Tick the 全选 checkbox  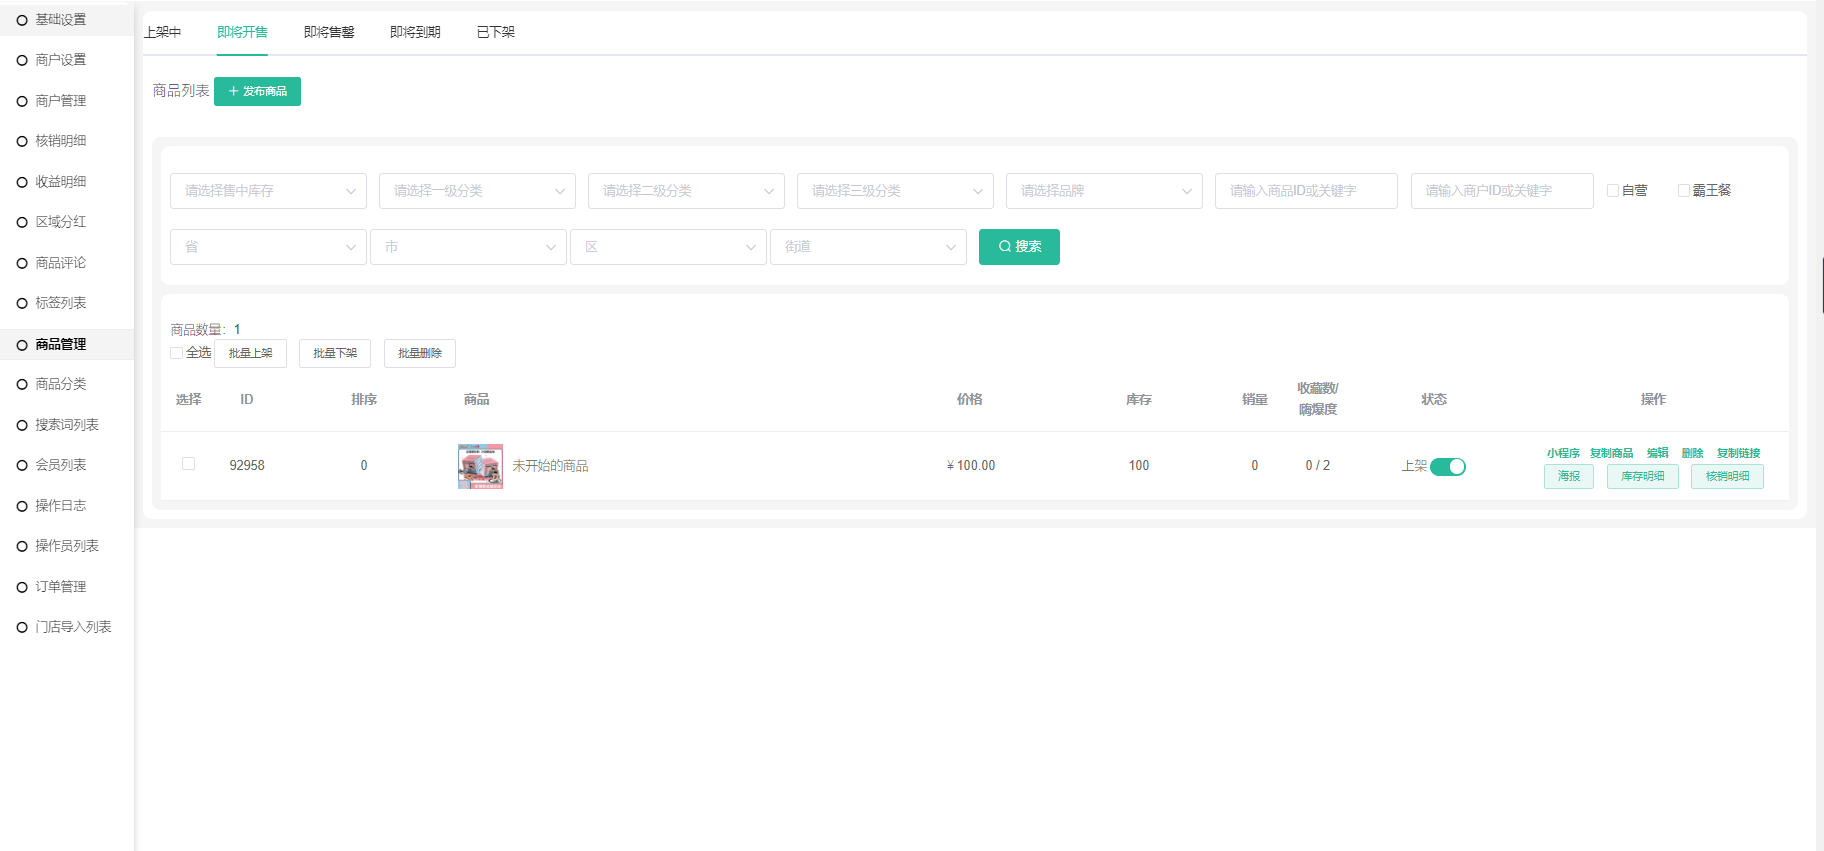pyautogui.click(x=177, y=353)
